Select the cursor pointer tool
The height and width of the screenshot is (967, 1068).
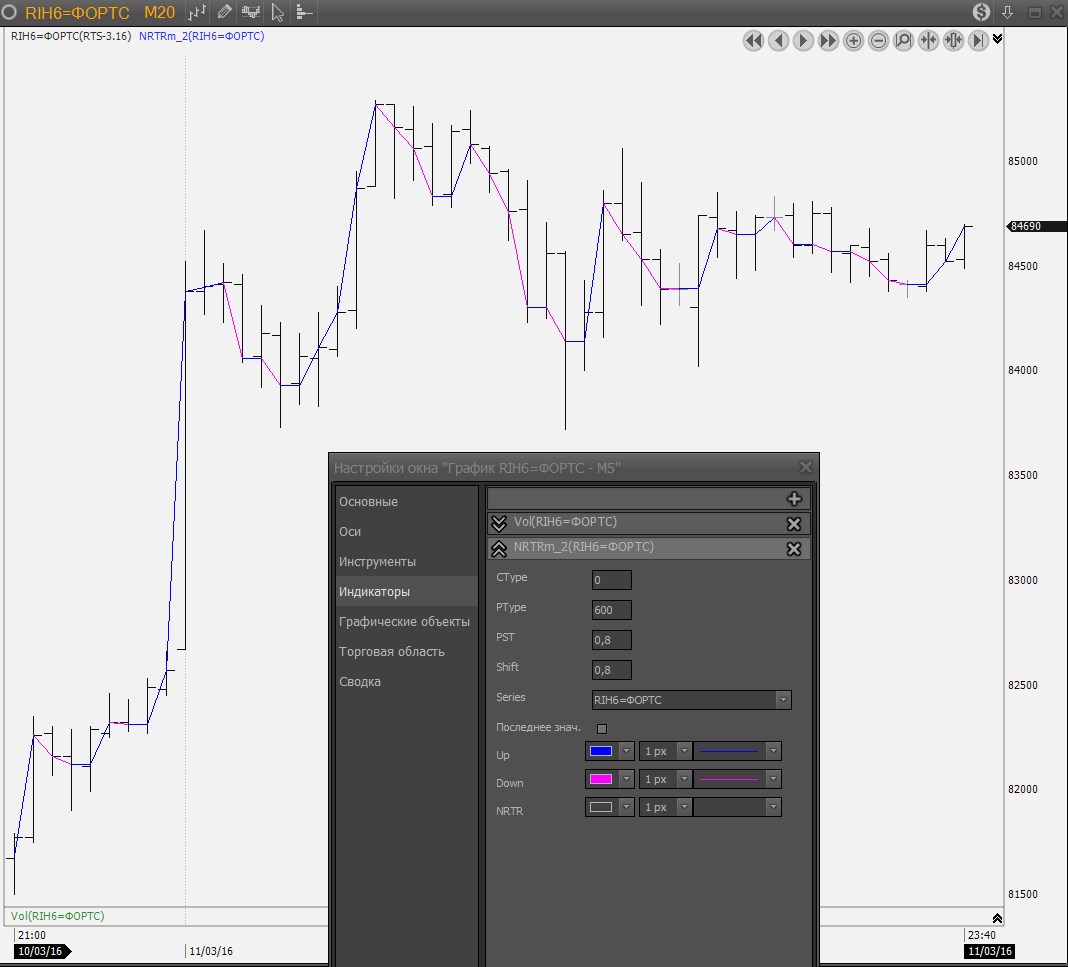[x=278, y=13]
